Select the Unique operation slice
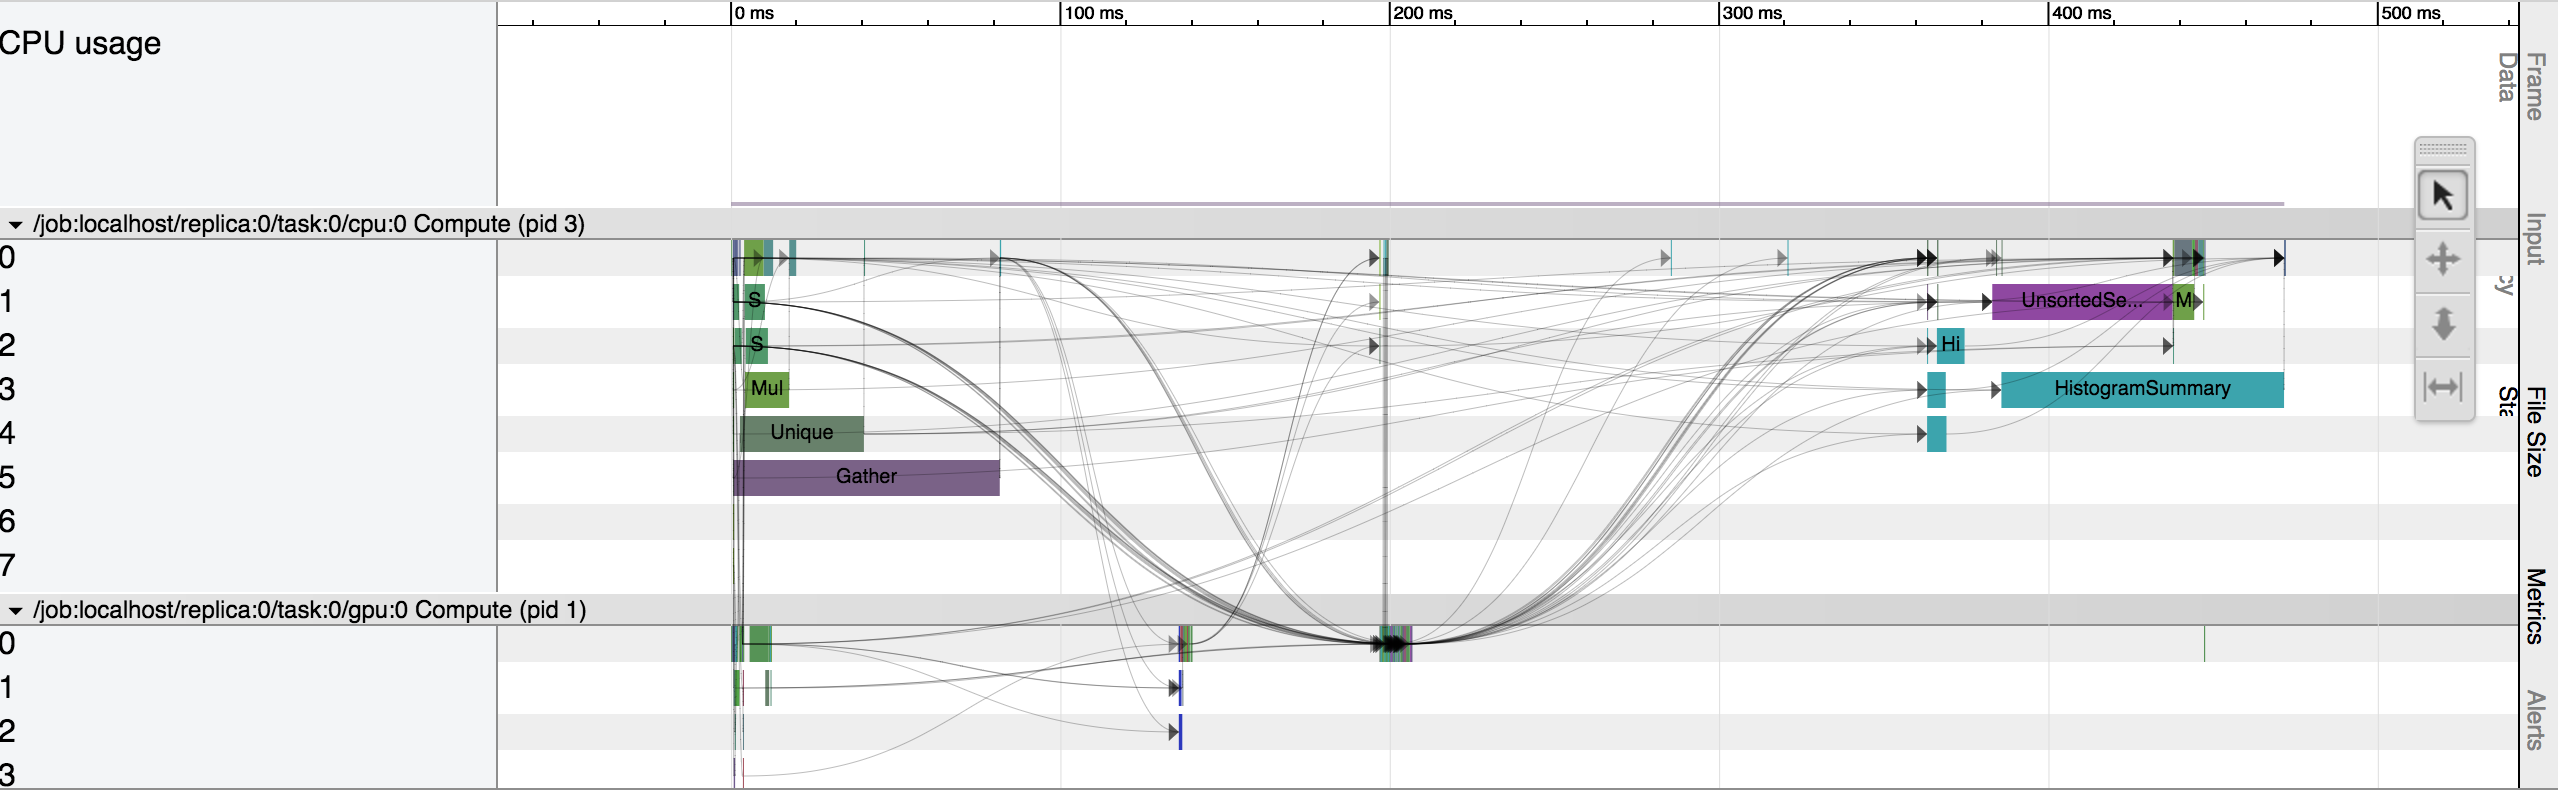 801,433
